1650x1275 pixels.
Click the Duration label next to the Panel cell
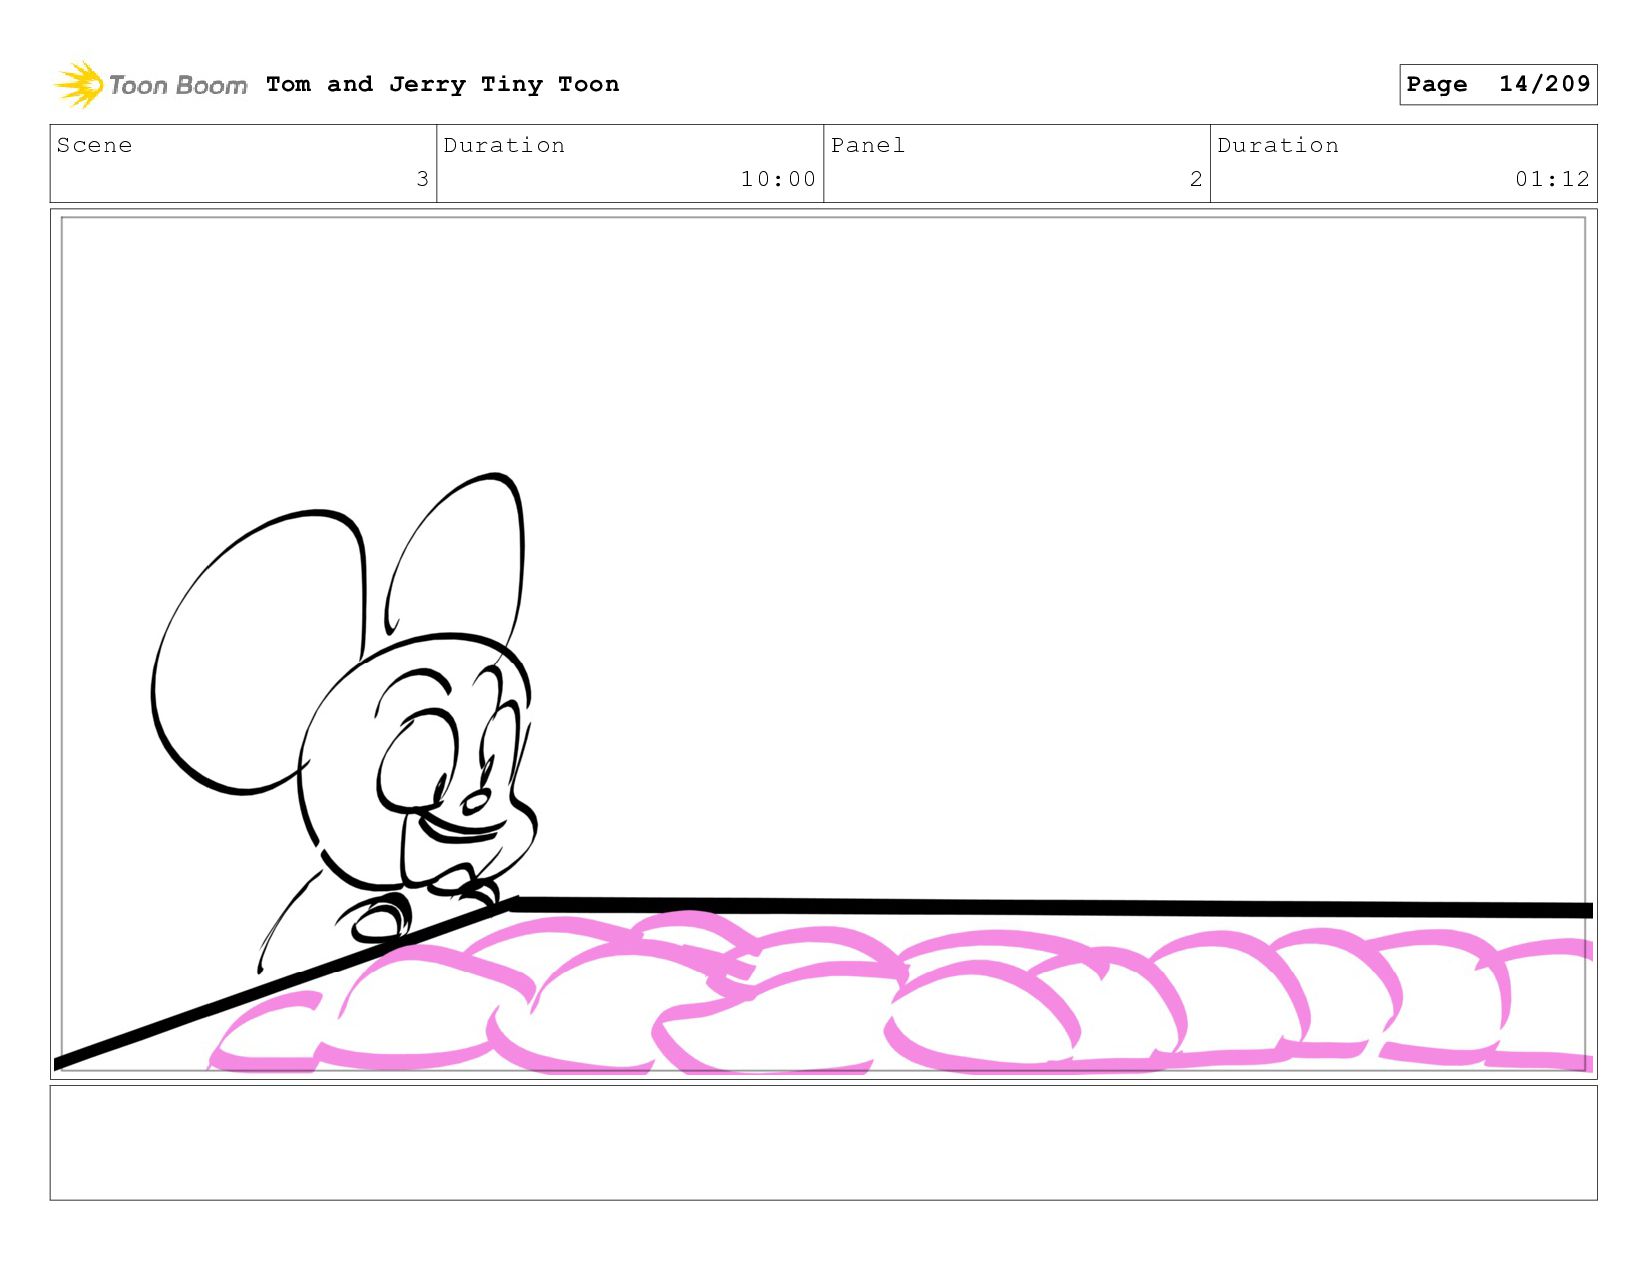[x=1278, y=145]
